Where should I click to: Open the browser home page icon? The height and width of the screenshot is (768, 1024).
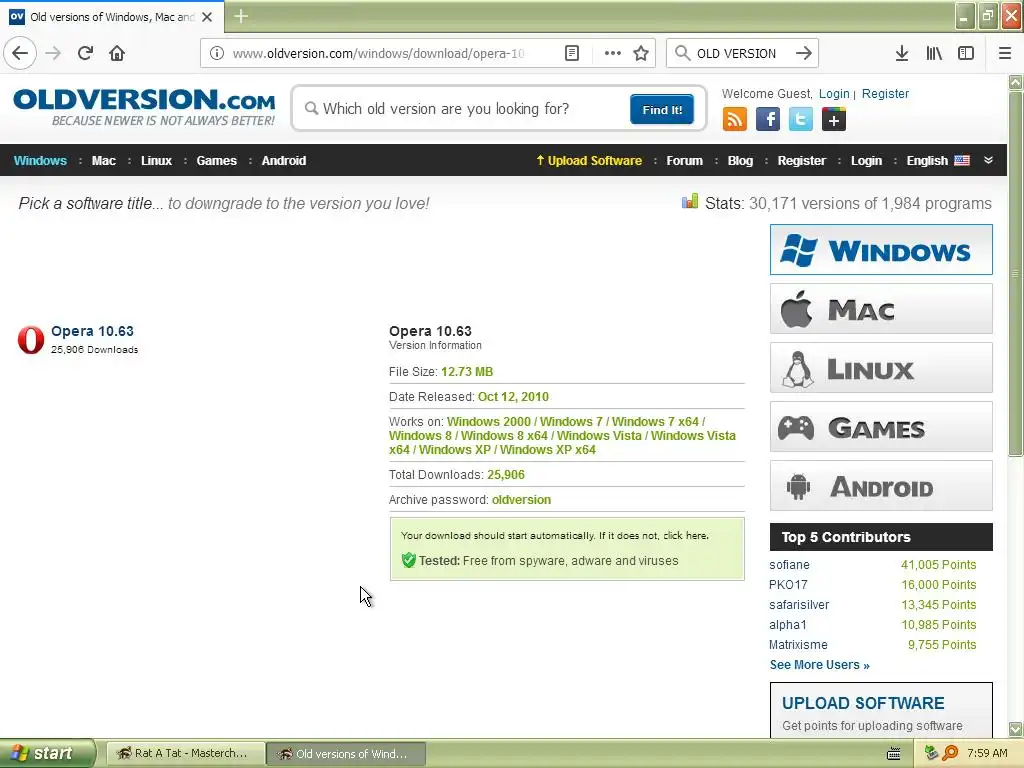(117, 53)
